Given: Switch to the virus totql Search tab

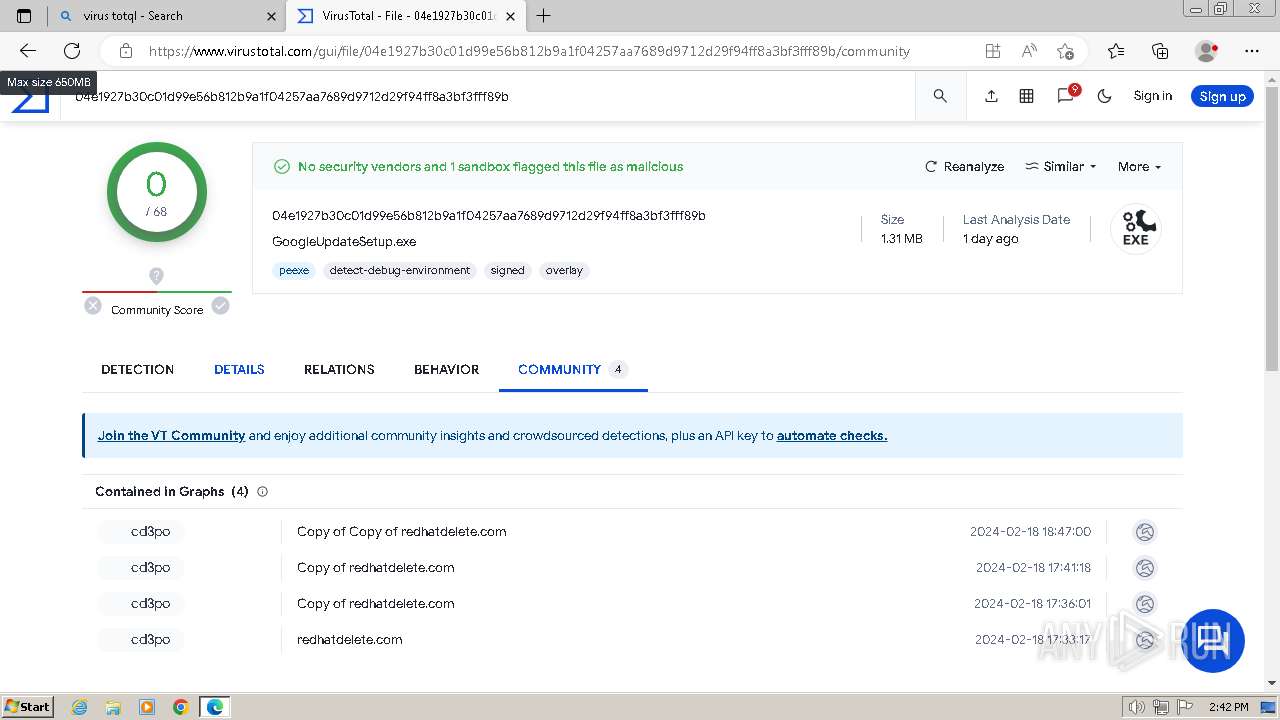Looking at the screenshot, I should pyautogui.click(x=166, y=16).
